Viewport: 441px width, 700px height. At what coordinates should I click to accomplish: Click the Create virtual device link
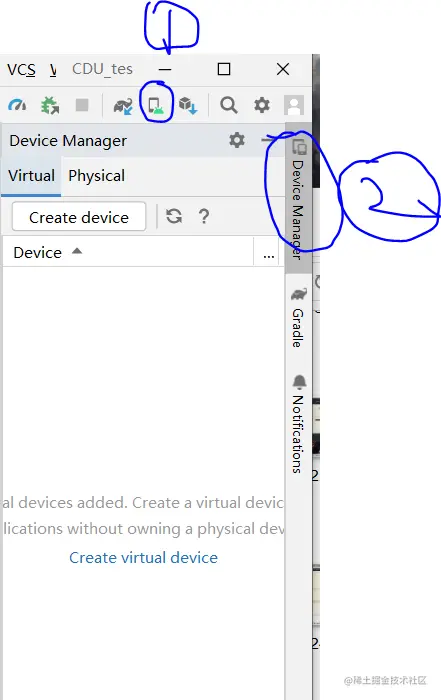(143, 558)
